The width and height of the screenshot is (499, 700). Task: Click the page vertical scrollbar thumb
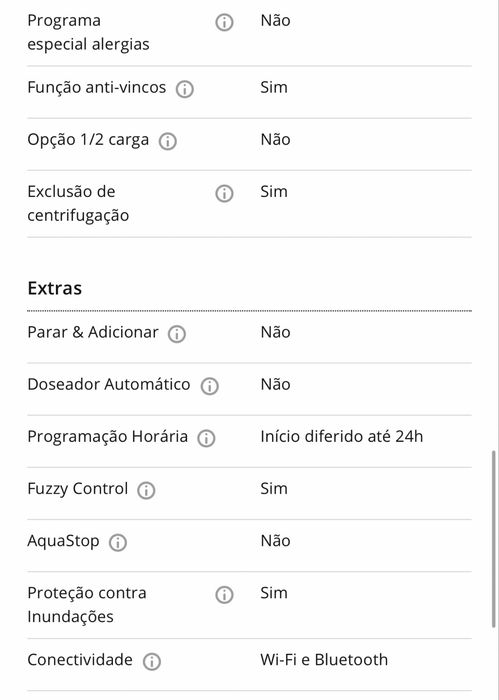[x=494, y=539]
